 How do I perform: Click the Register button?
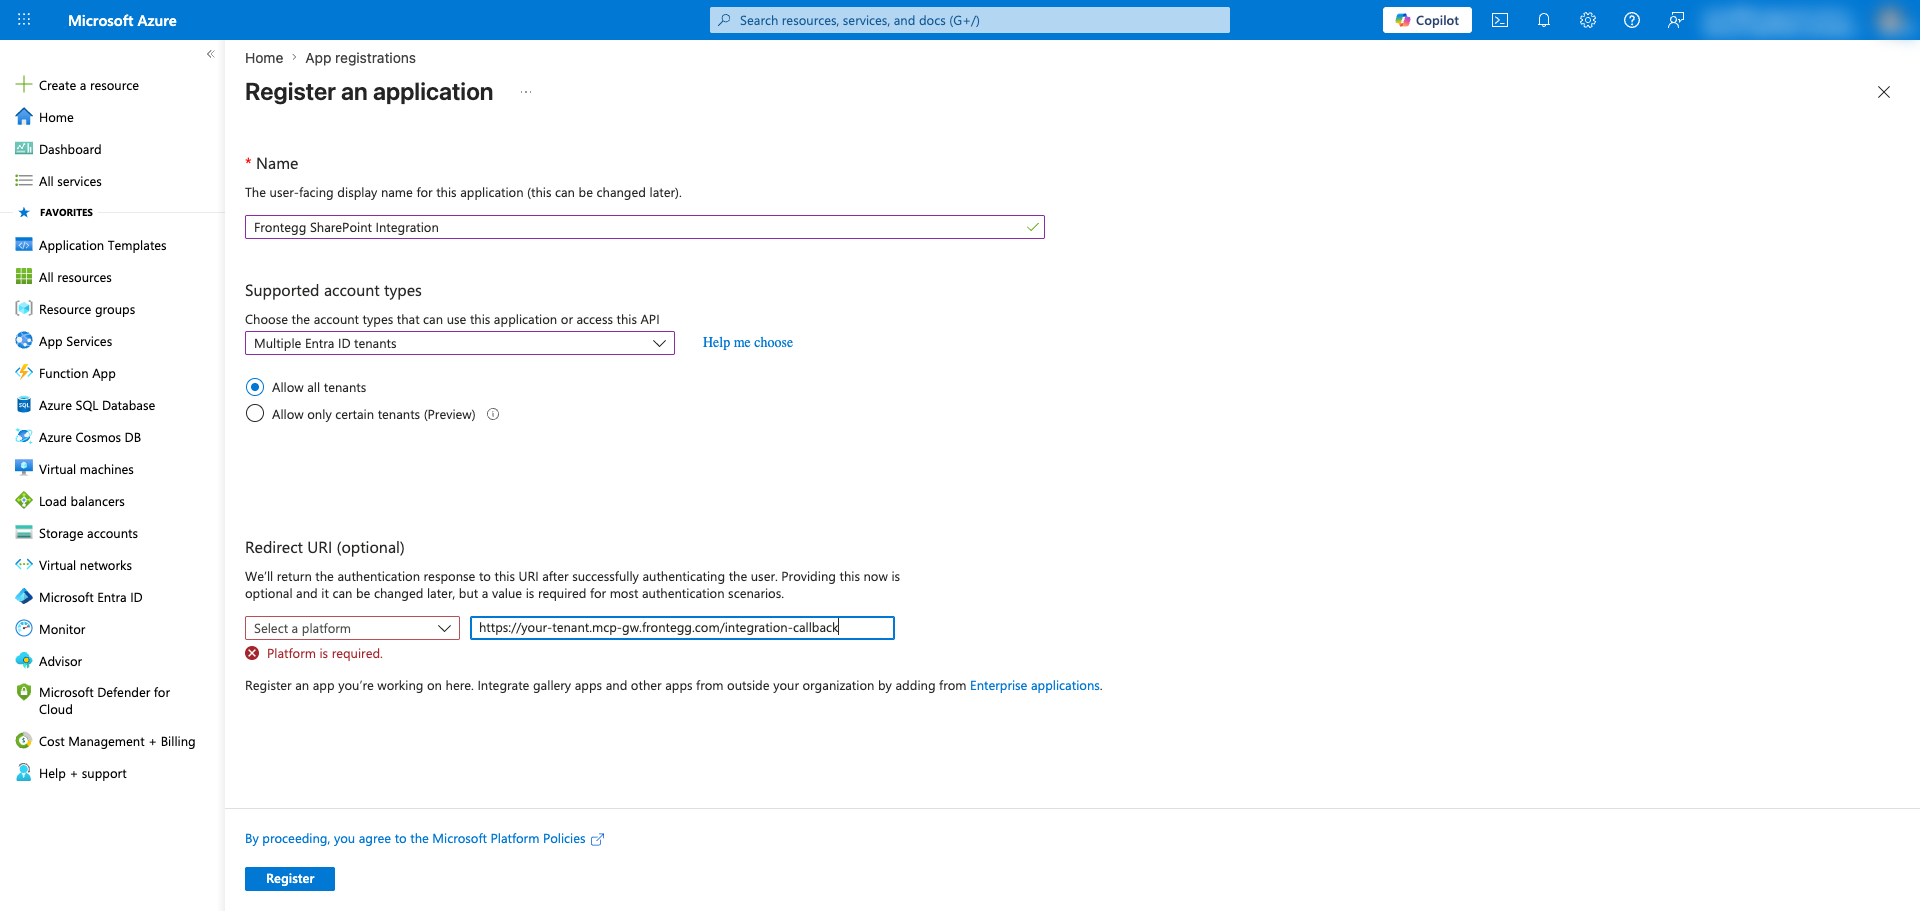coord(290,879)
